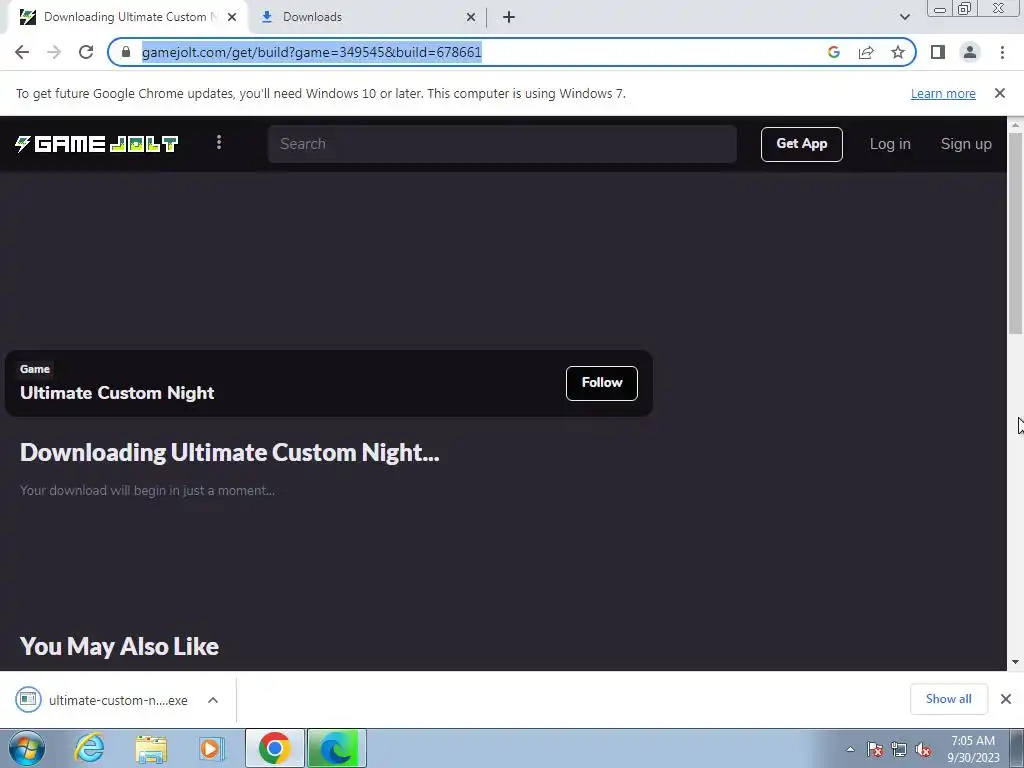Open Game Jolt's three-dot navigation menu
The image size is (1024, 768).
point(219,142)
